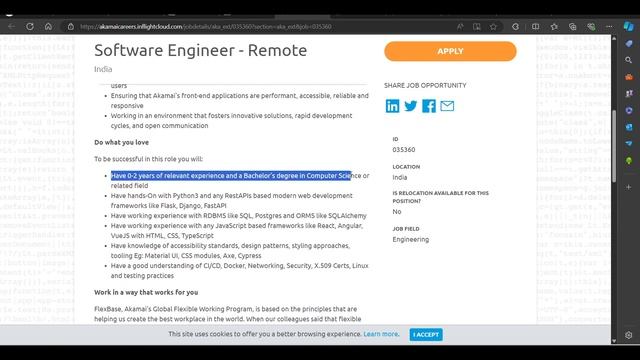The image size is (640, 360).
Task: Accept cookies with I ACCEPT button
Action: 426,335
